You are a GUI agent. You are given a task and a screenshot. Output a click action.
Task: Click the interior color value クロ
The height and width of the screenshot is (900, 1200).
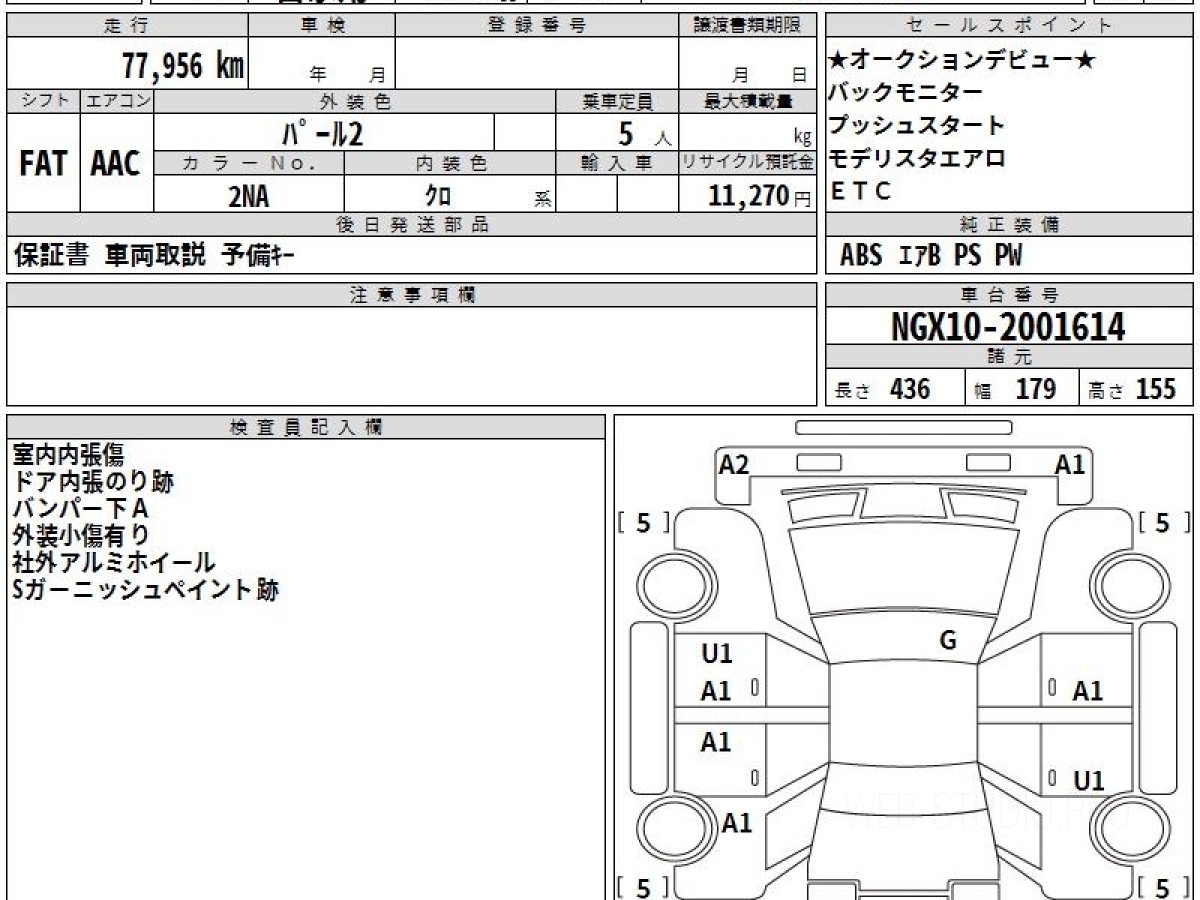[439, 196]
